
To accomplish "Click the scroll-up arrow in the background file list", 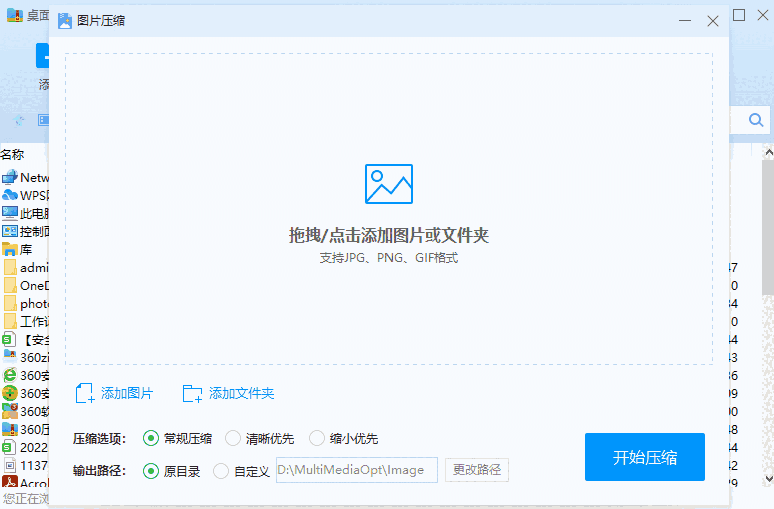I will point(769,152).
